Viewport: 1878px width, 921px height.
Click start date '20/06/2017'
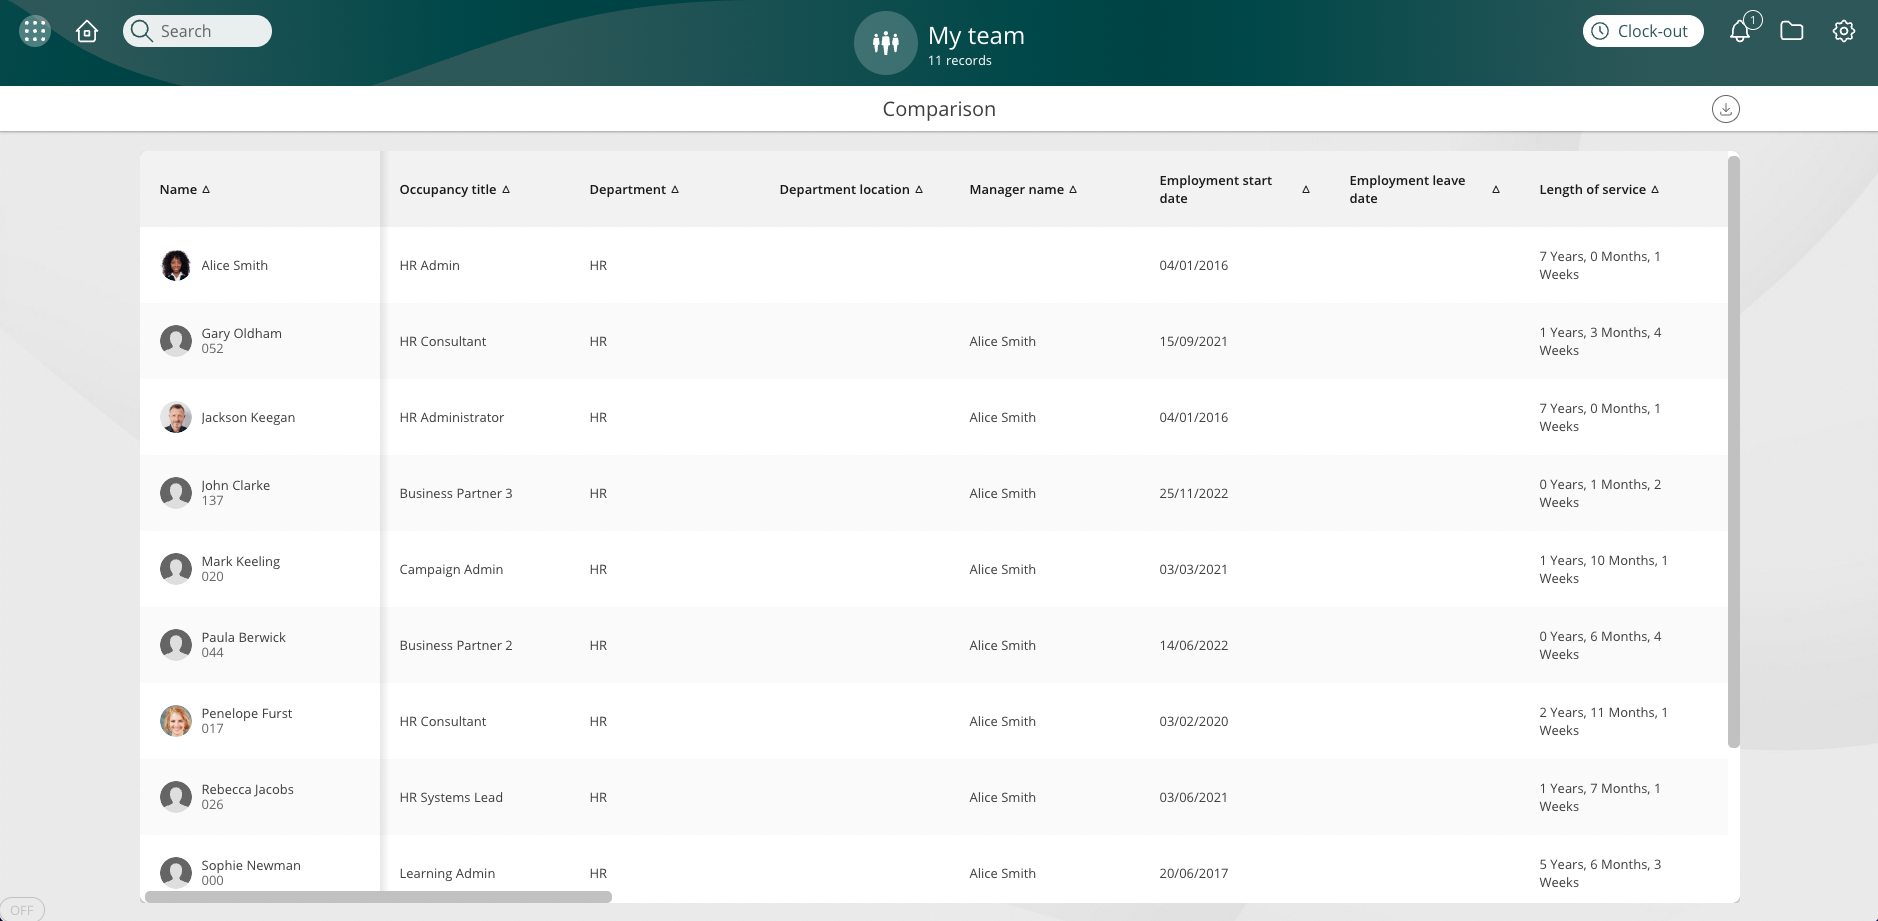pos(1194,873)
